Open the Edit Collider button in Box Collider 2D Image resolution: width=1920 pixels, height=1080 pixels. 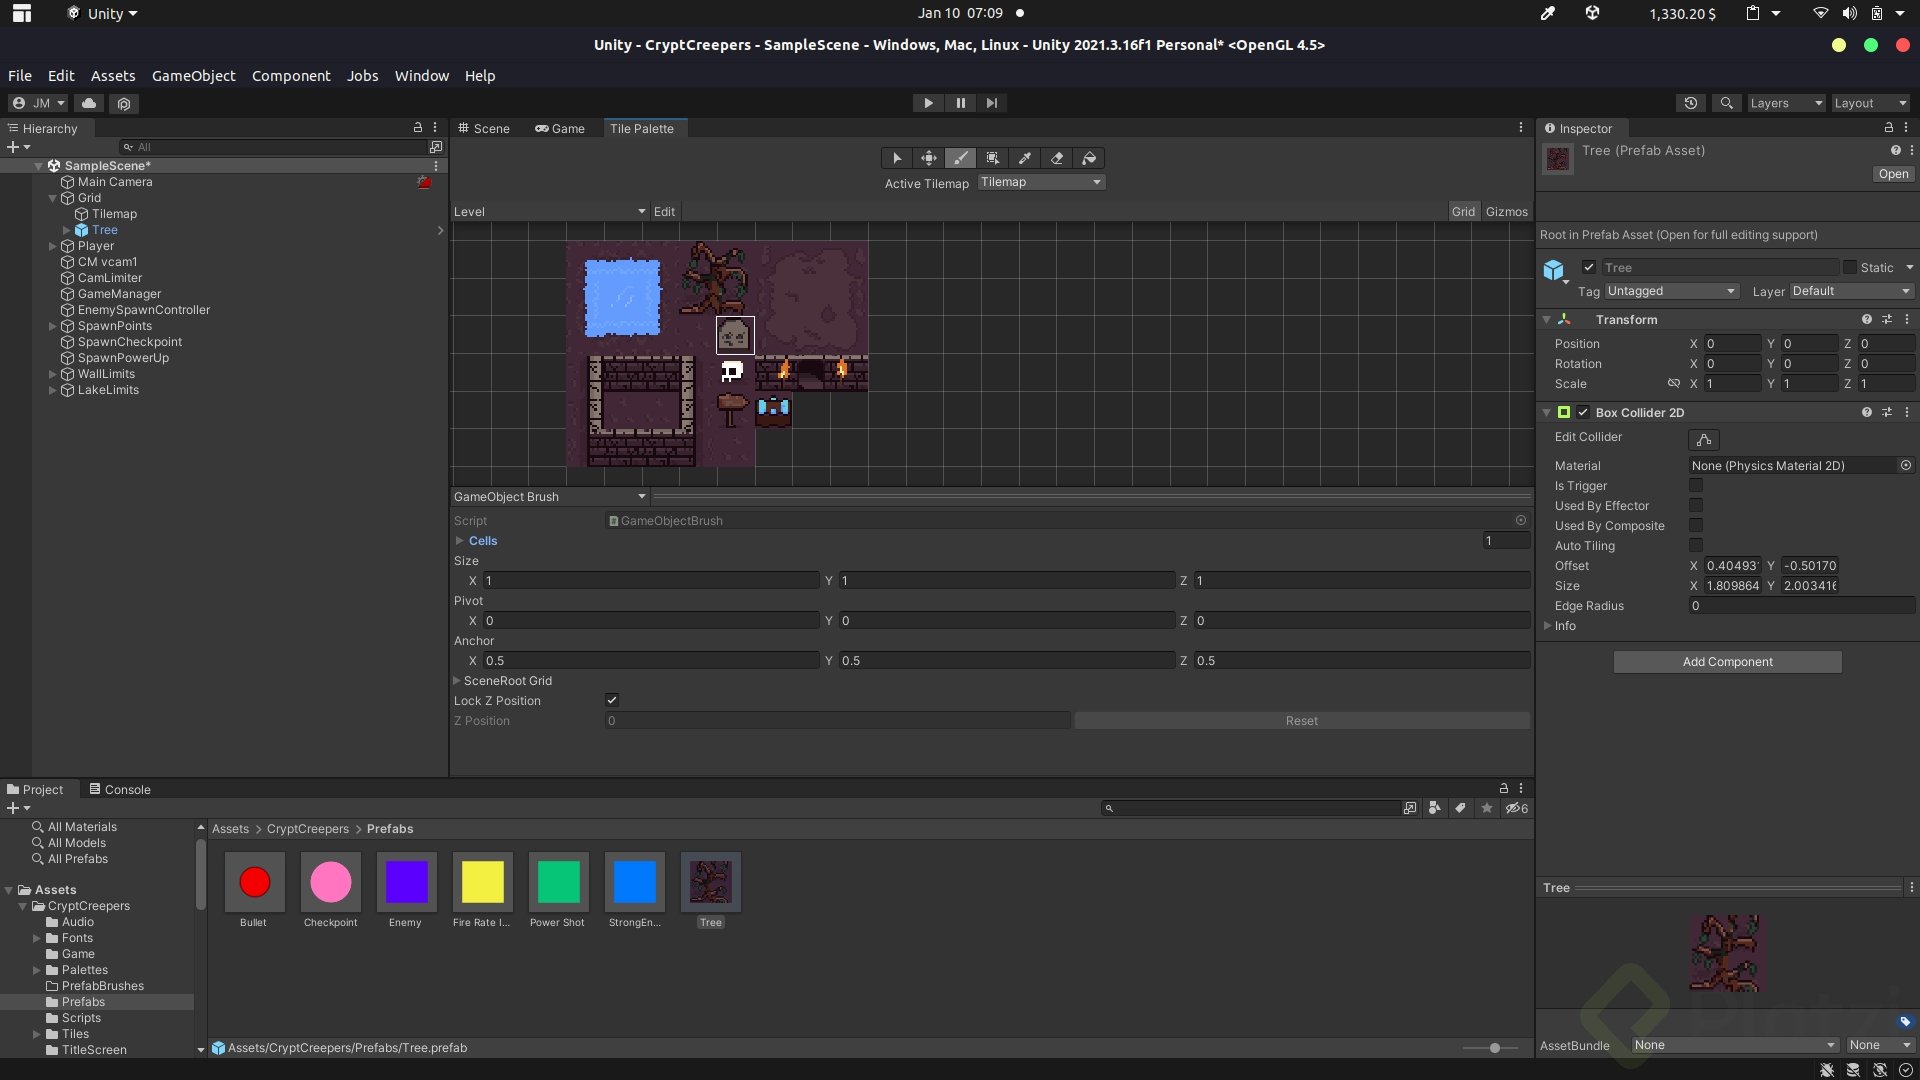coord(1704,440)
